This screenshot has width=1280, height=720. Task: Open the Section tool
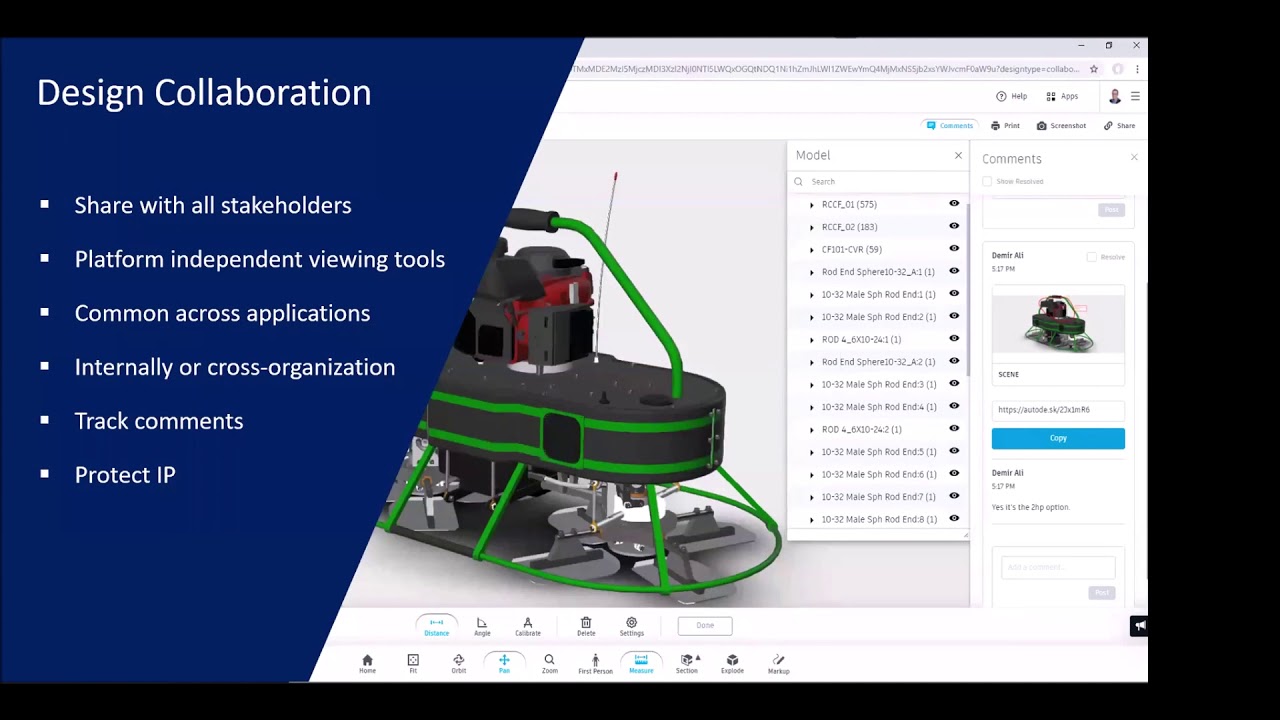[687, 663]
